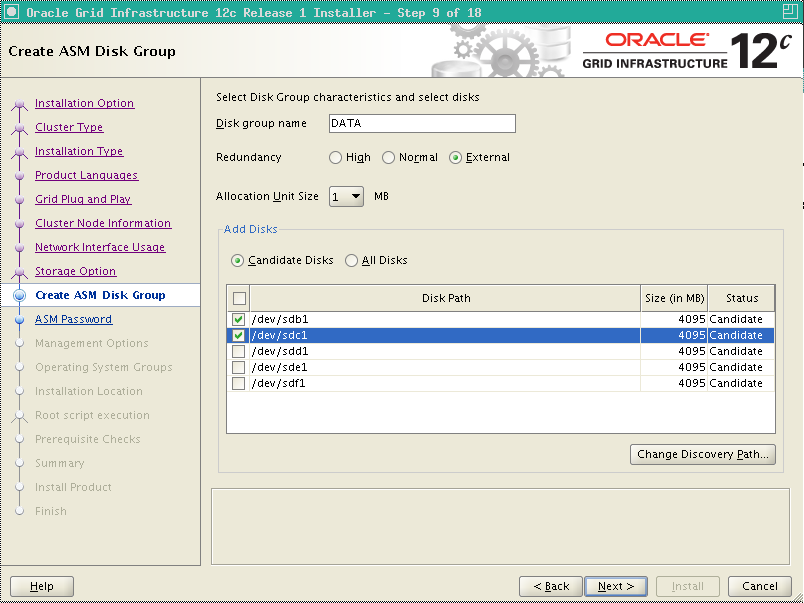Choose All Disks radio button

pyautogui.click(x=351, y=260)
